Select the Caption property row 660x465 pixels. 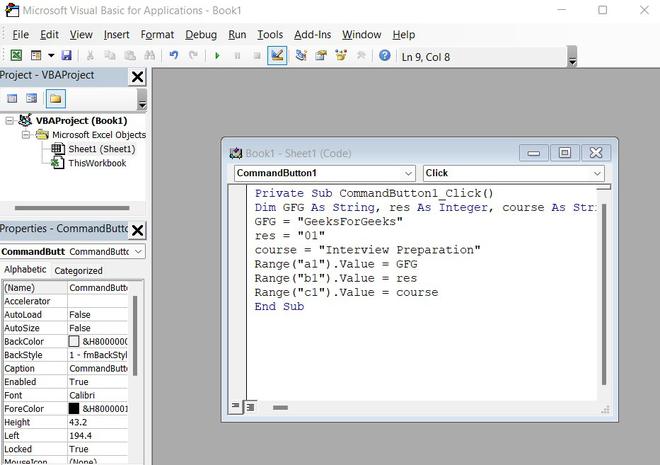(66, 369)
